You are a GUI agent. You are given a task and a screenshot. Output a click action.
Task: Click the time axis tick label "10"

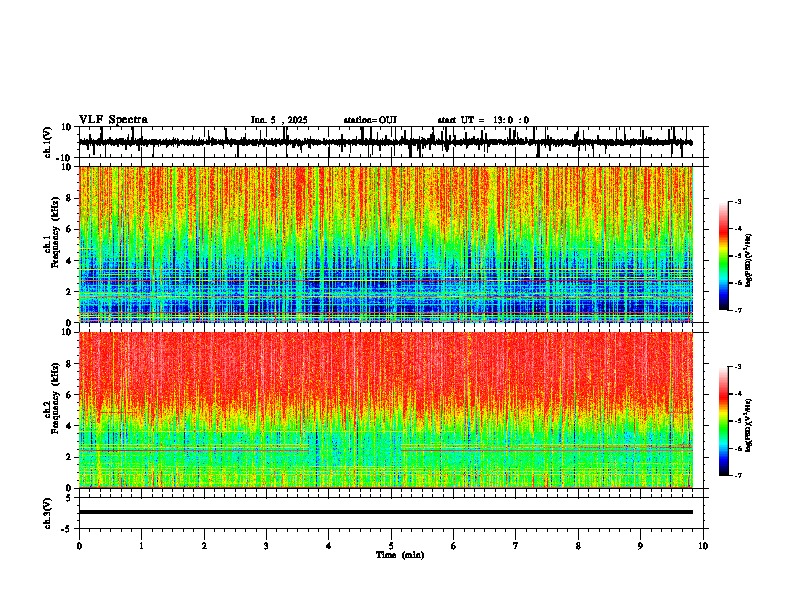click(703, 546)
